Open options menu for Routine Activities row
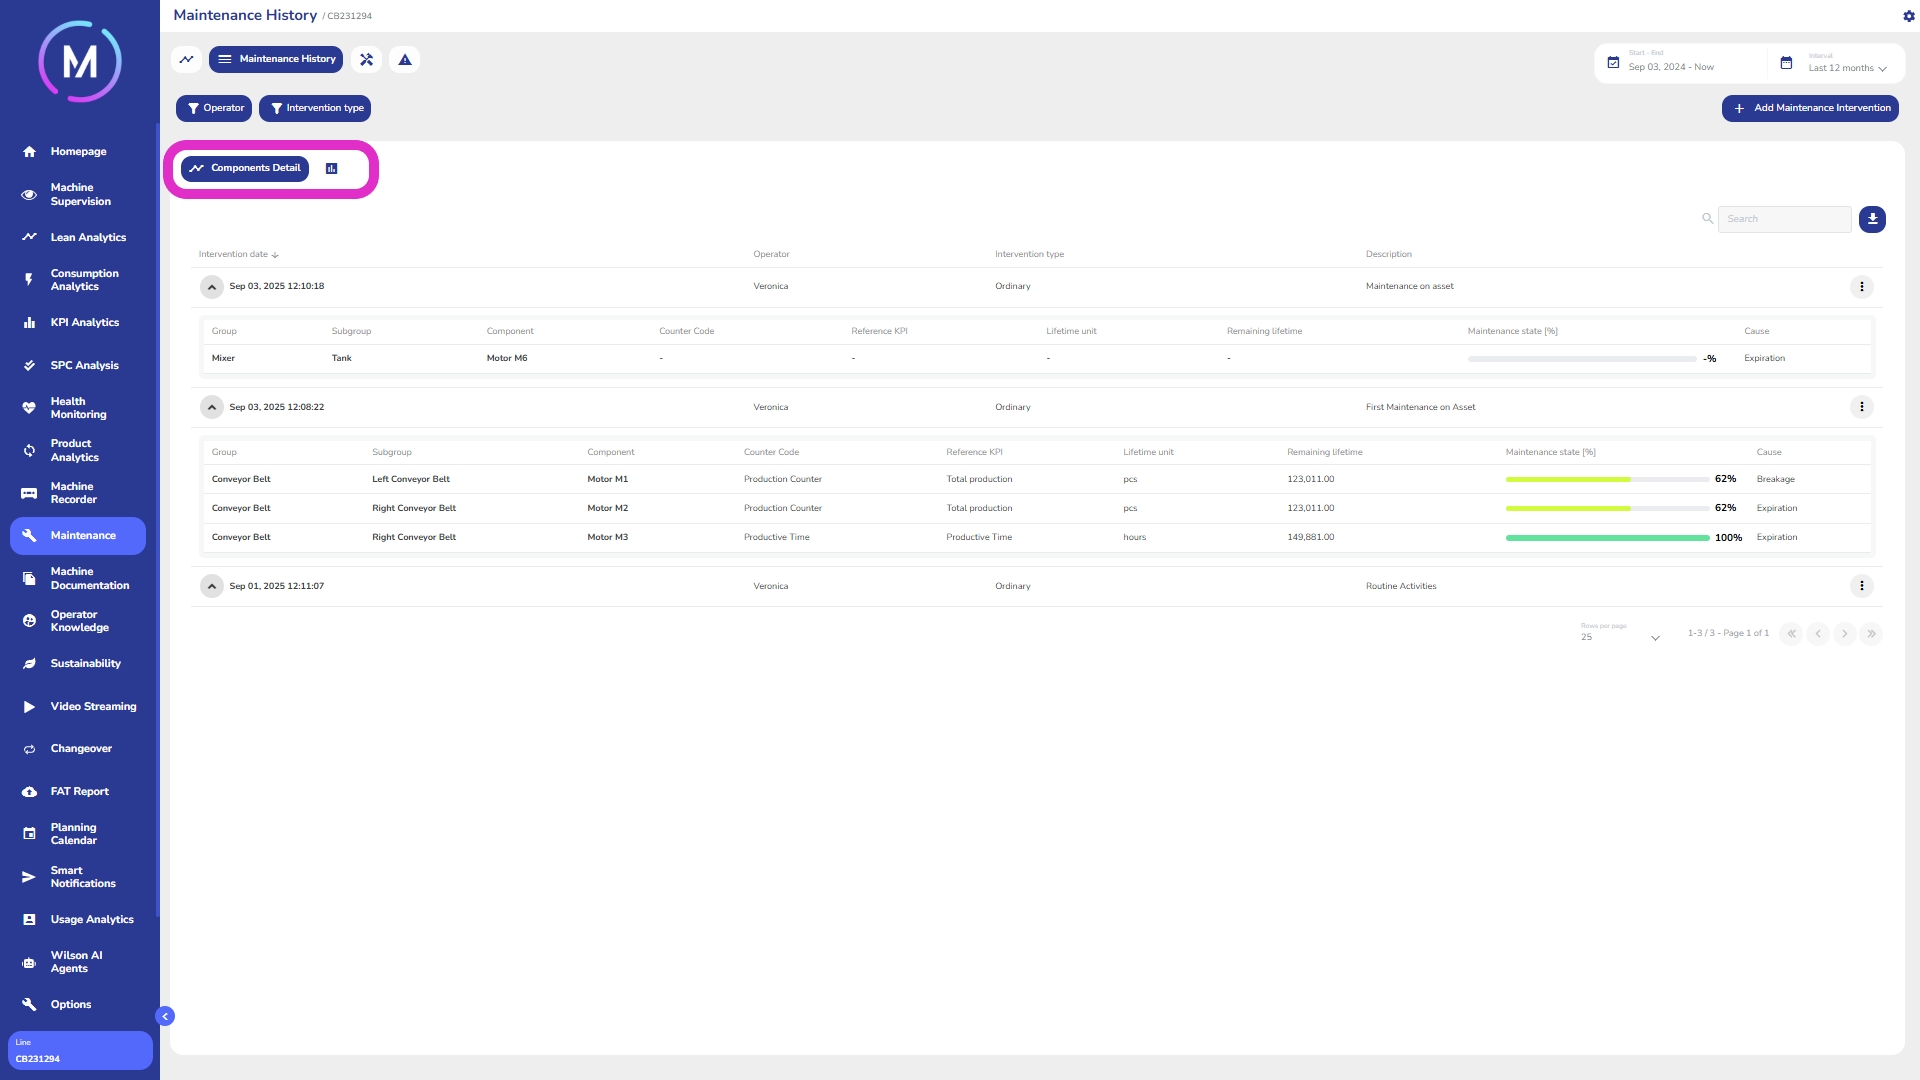Viewport: 1920px width, 1080px height. [x=1861, y=586]
